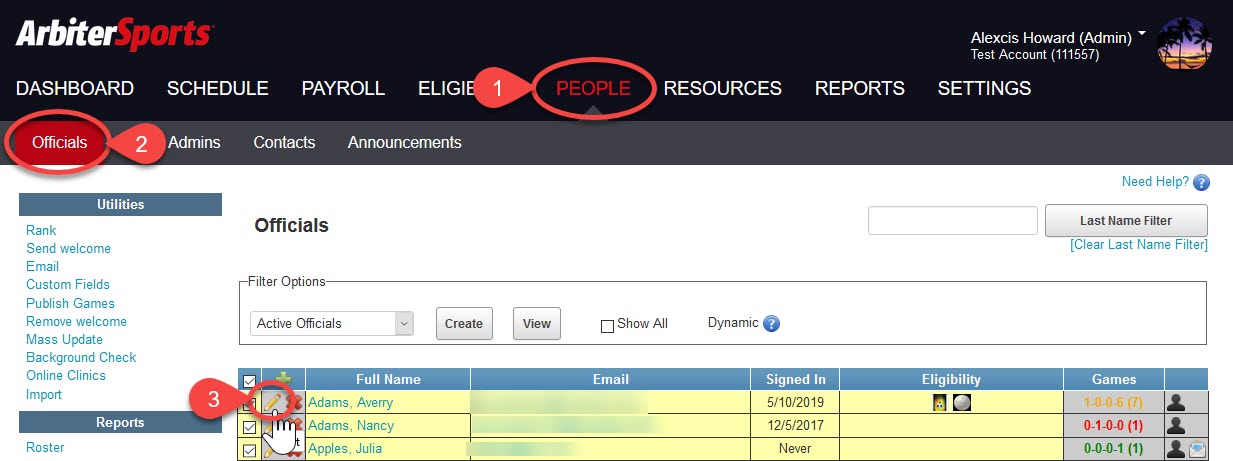The width and height of the screenshot is (1233, 461).
Task: Open the SCHEDULE menu
Action: [x=218, y=88]
